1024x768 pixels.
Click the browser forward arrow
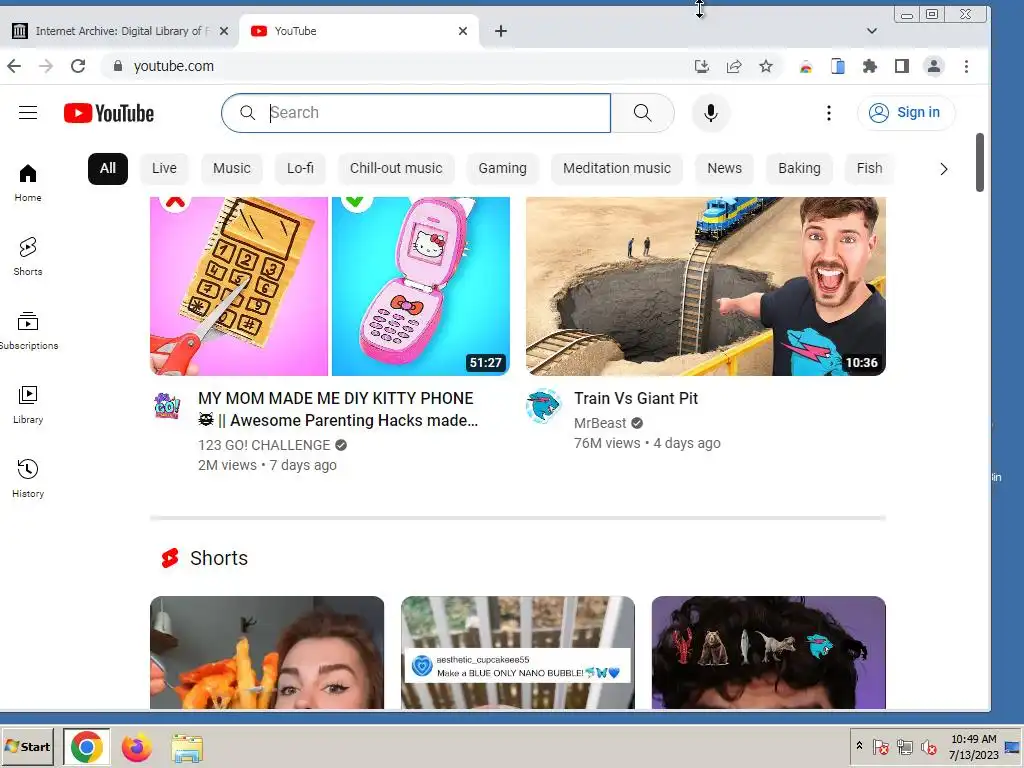point(46,66)
